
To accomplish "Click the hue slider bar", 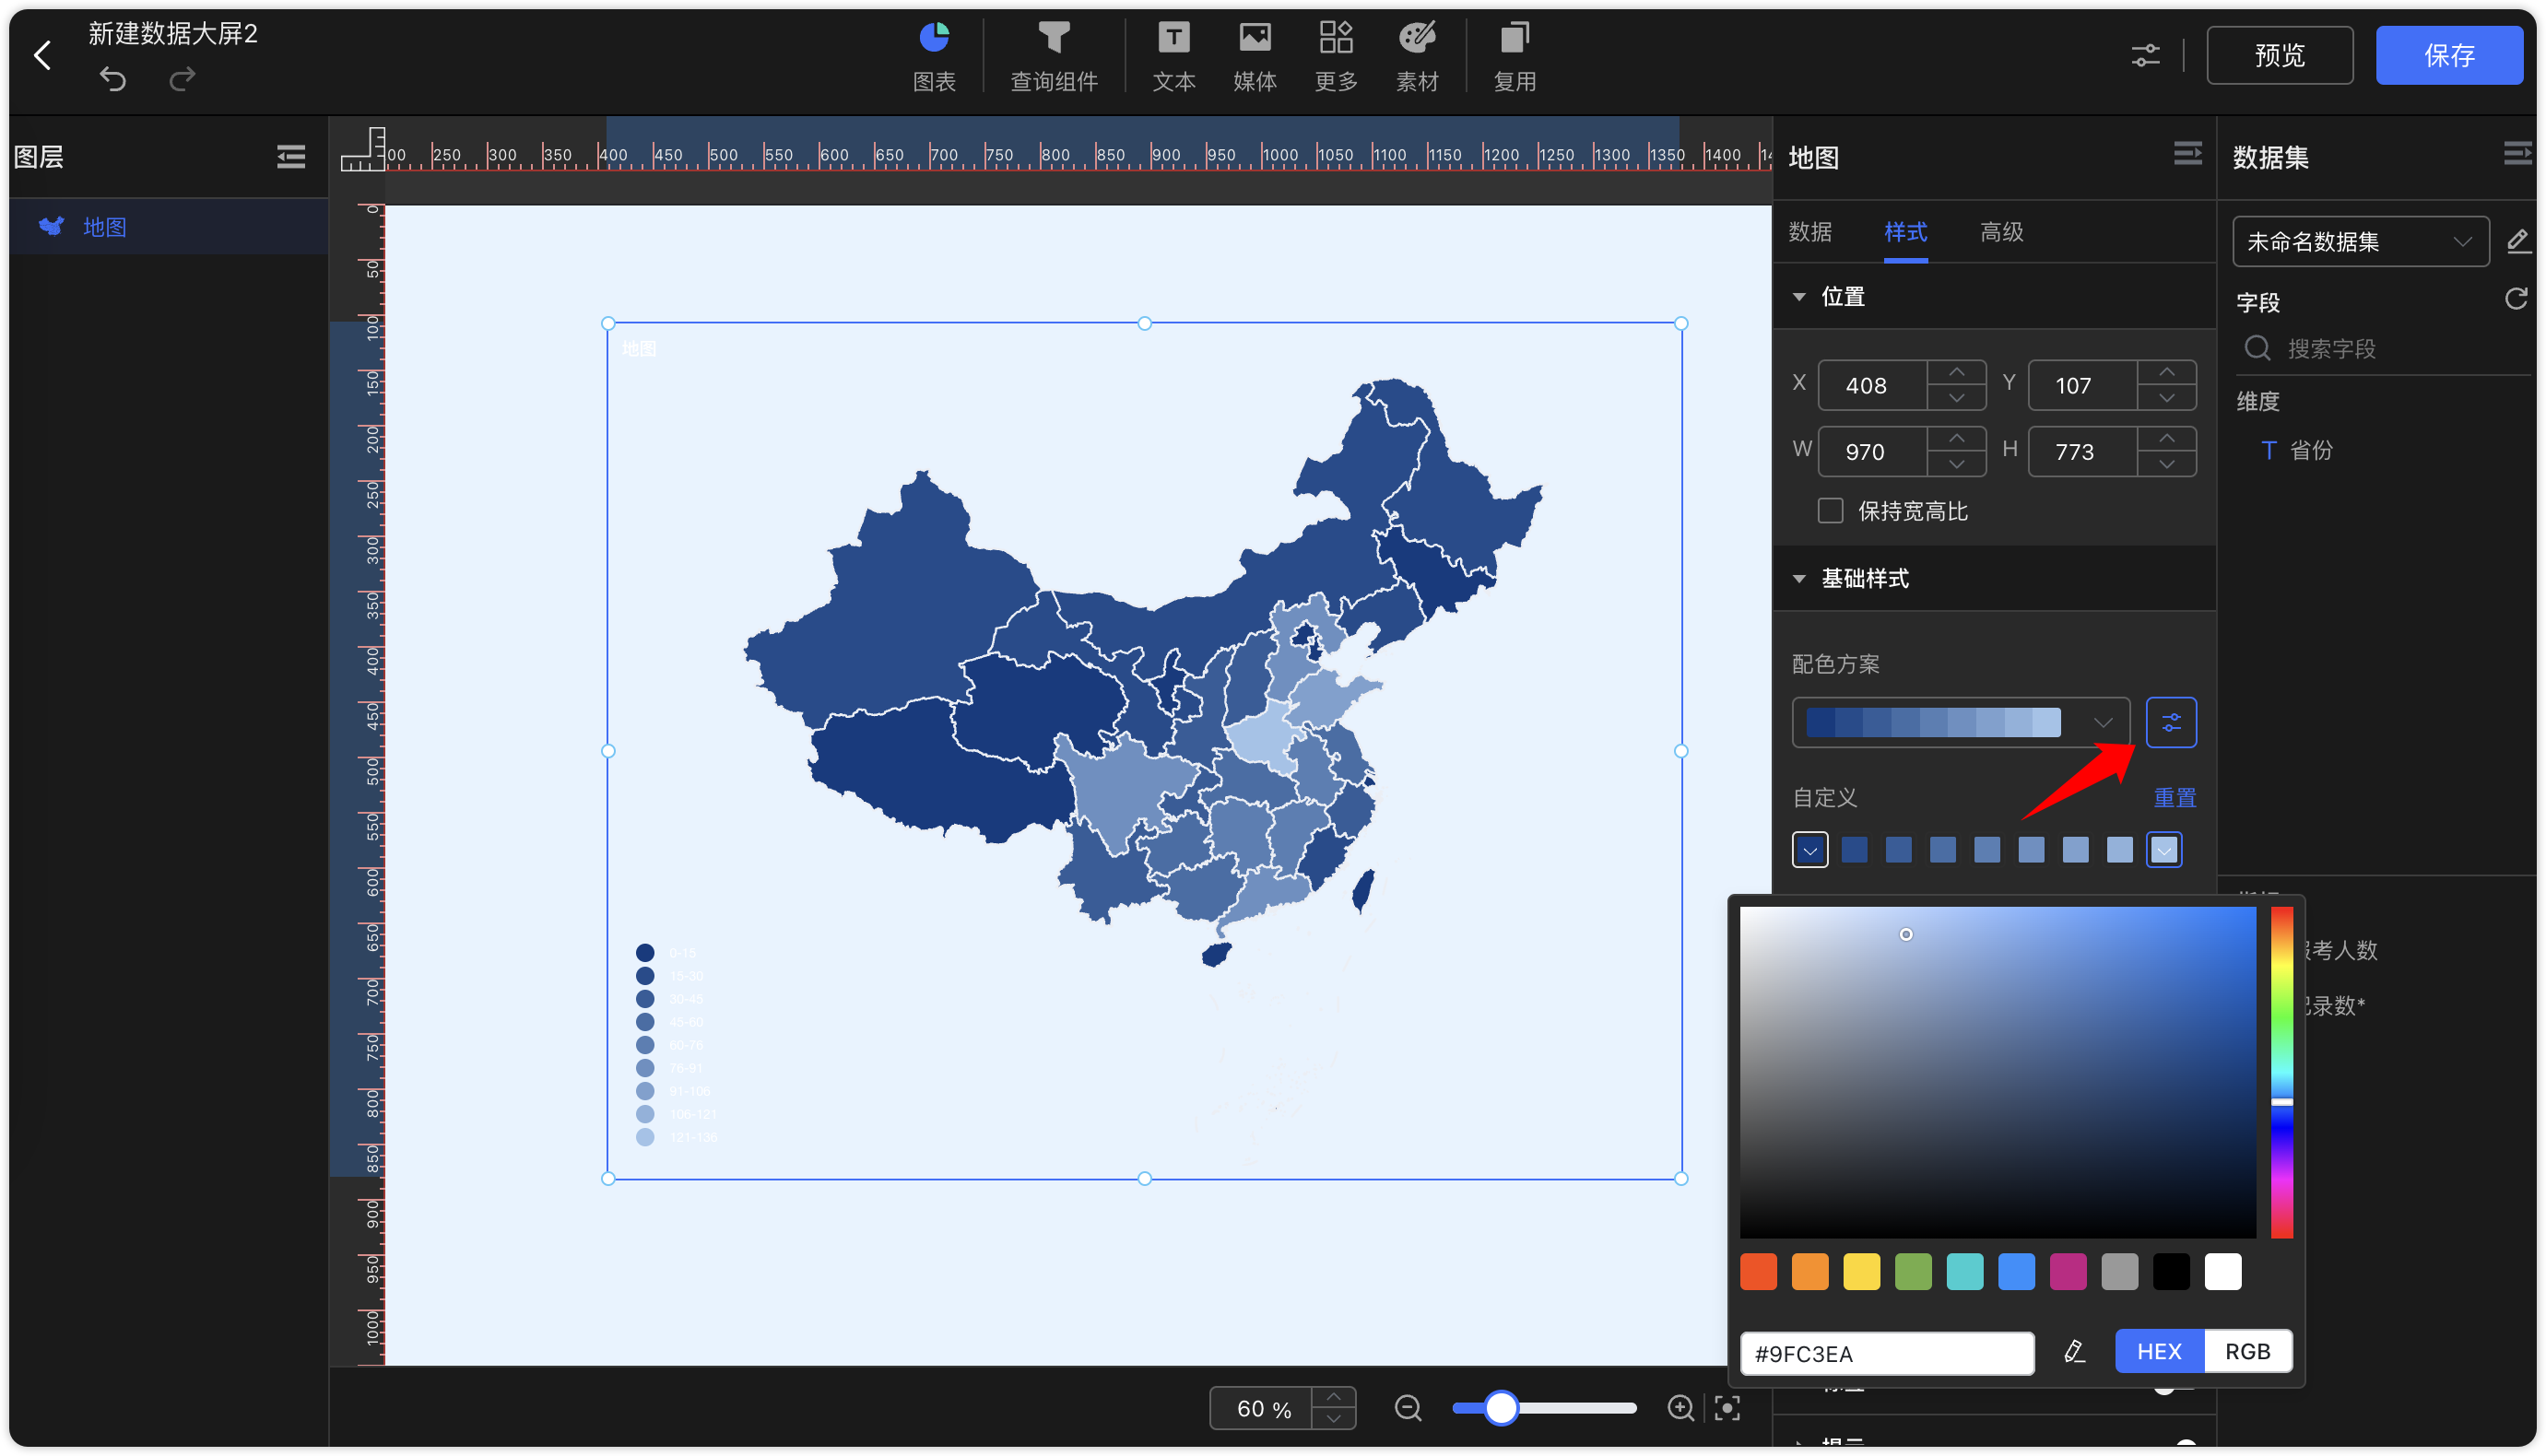I will [2281, 1073].
